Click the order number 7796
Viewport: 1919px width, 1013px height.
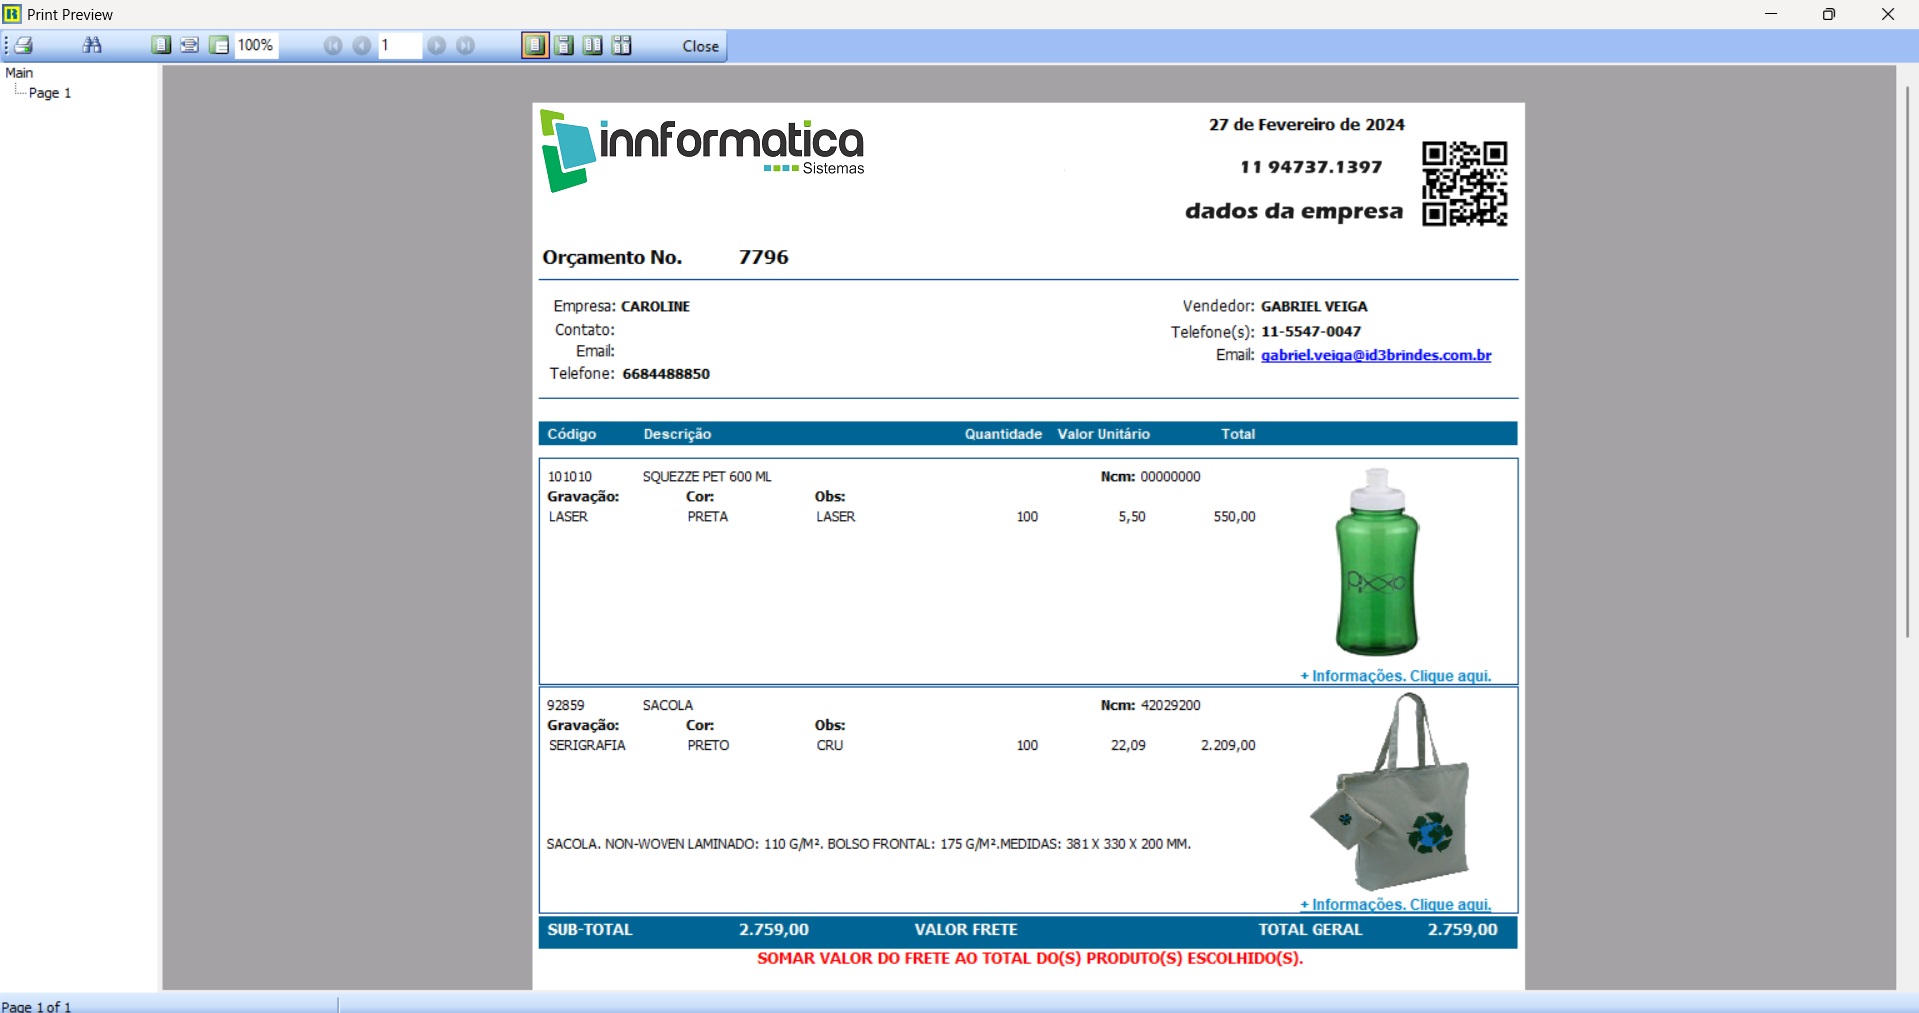[764, 257]
